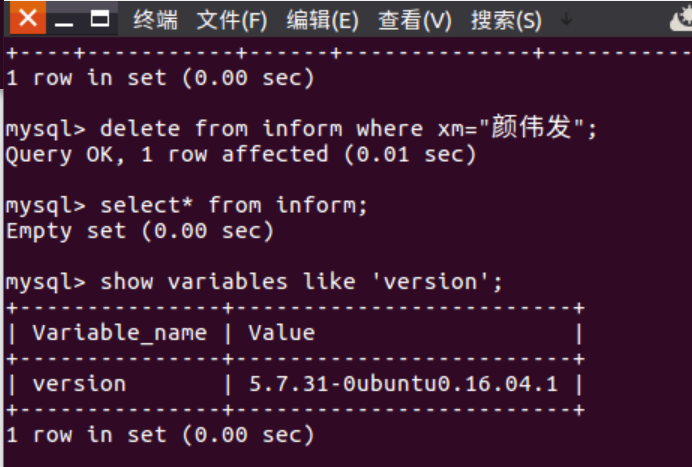
Task: Click the 'Empty set (0.00 sec)' output
Action: point(140,231)
